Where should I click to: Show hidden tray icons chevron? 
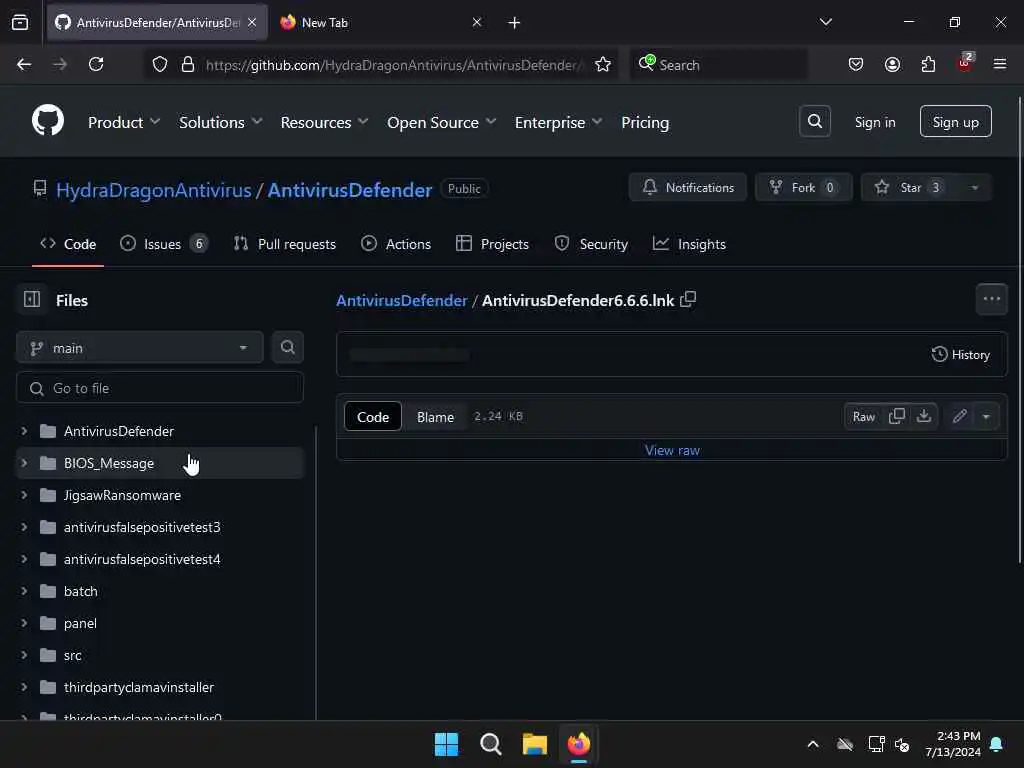click(x=813, y=744)
